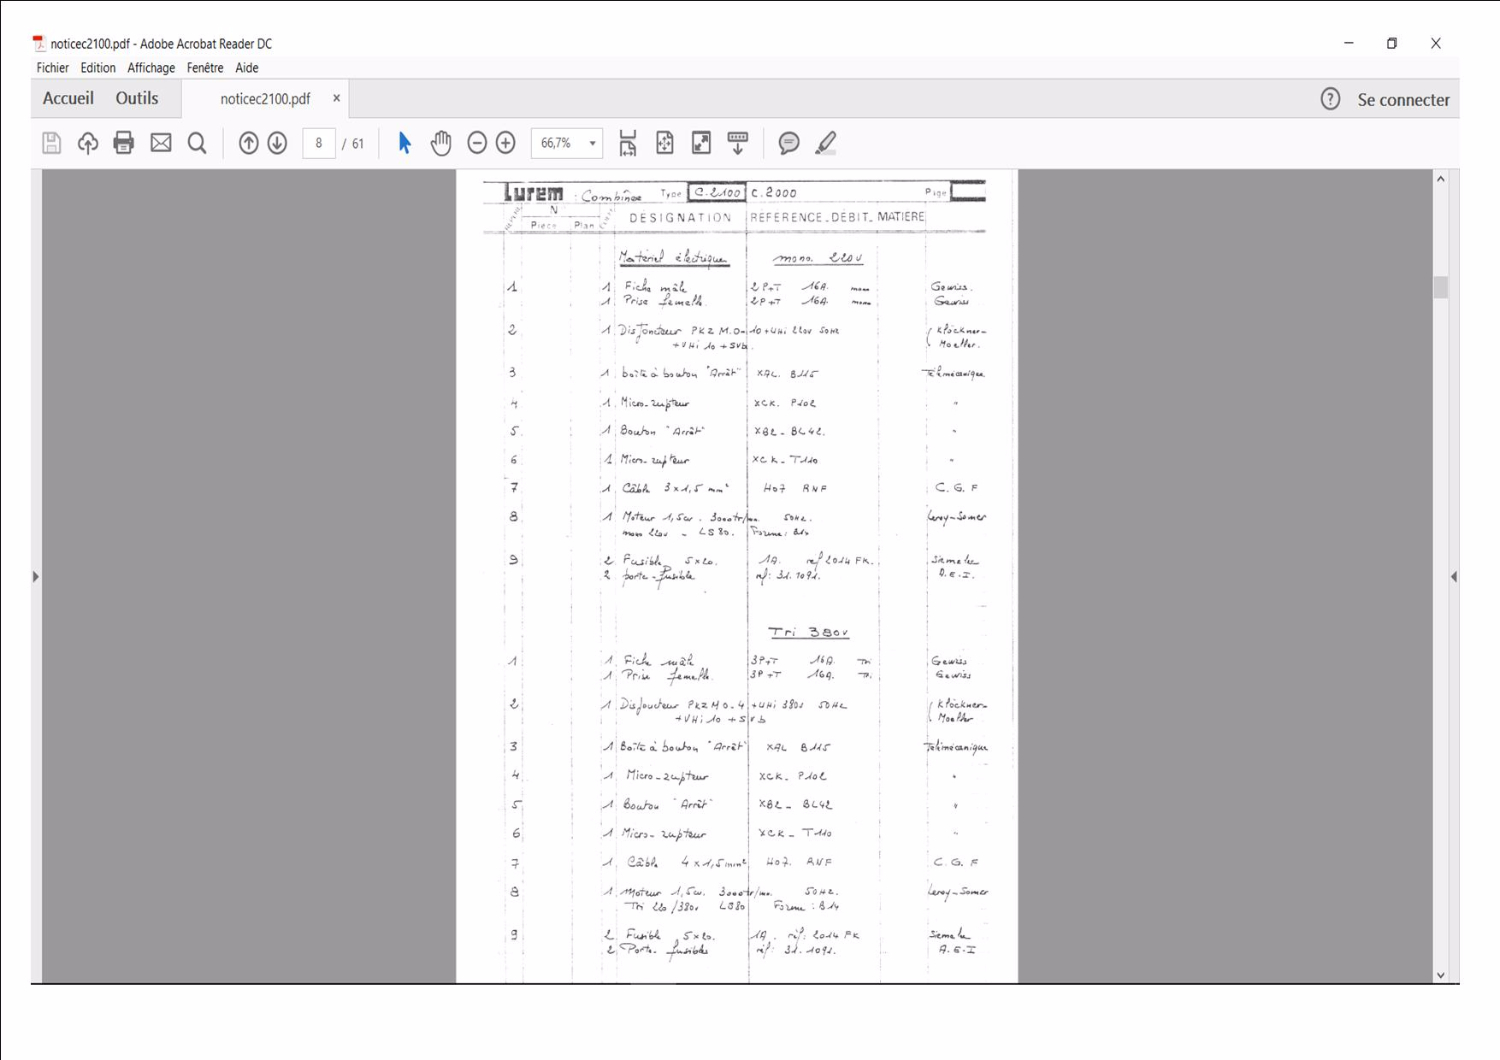The height and width of the screenshot is (1060, 1500).
Task: Expand the right tools pane
Action: coord(1453,577)
